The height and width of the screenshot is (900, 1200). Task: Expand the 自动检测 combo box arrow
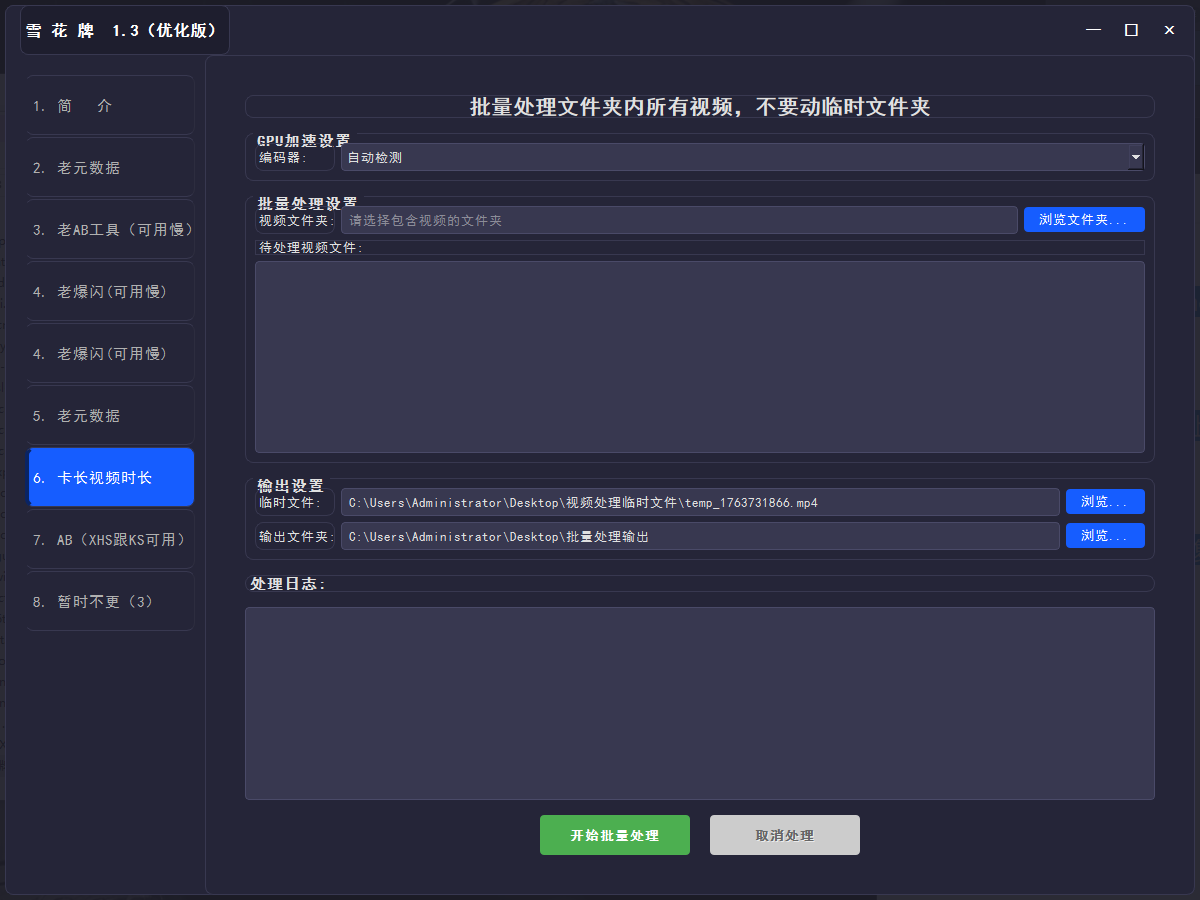(1136, 157)
